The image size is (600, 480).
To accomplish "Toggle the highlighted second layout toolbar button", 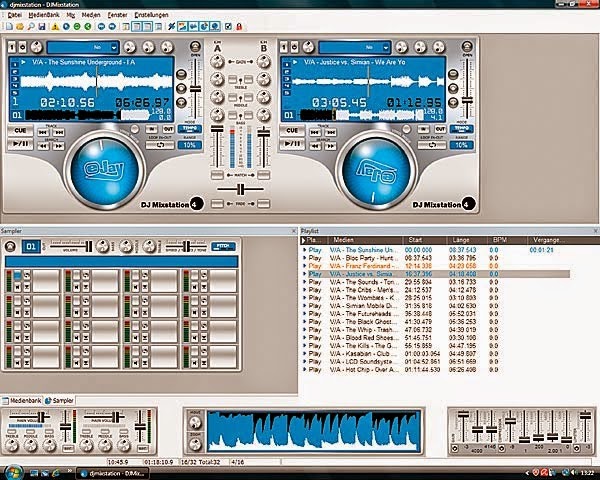I will tap(148, 26).
